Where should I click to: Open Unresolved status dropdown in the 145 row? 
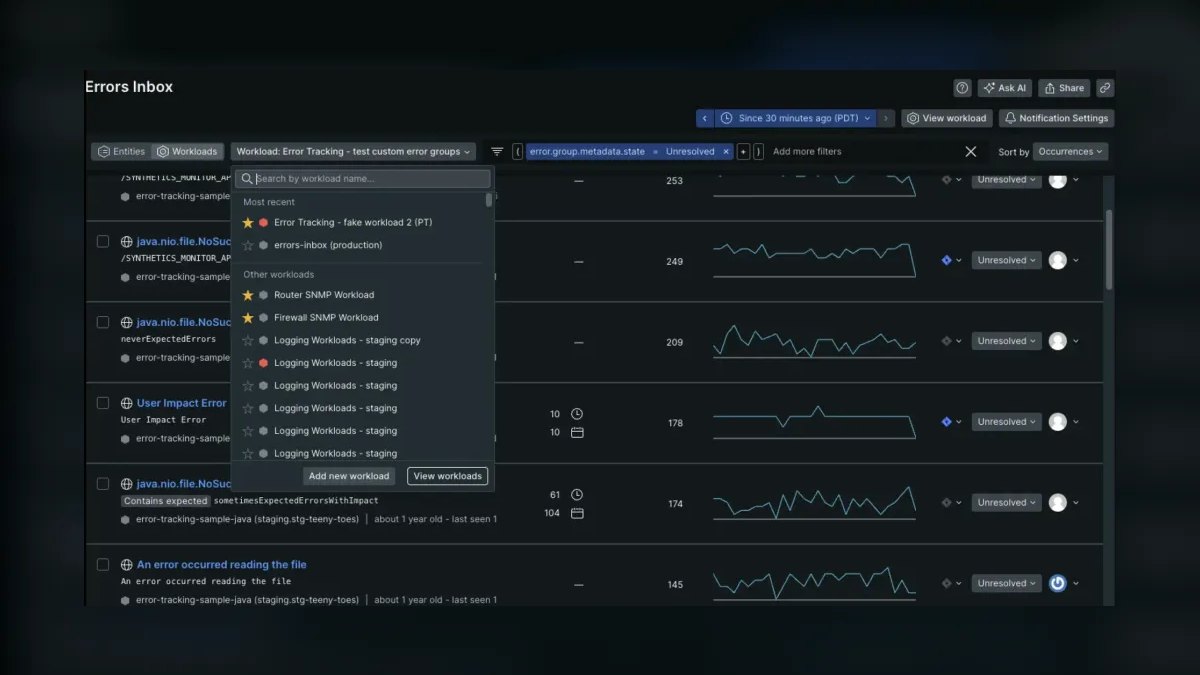coord(1006,583)
